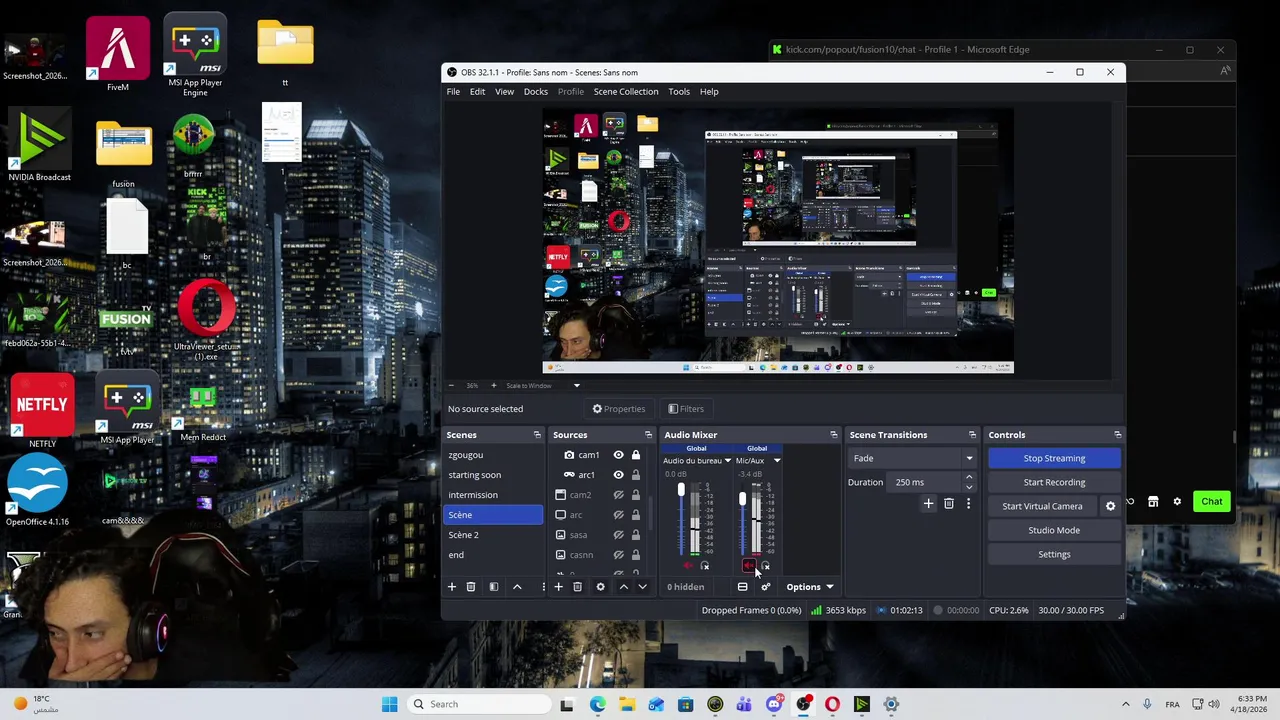Toggle the lock on the cam2 source

[635, 495]
